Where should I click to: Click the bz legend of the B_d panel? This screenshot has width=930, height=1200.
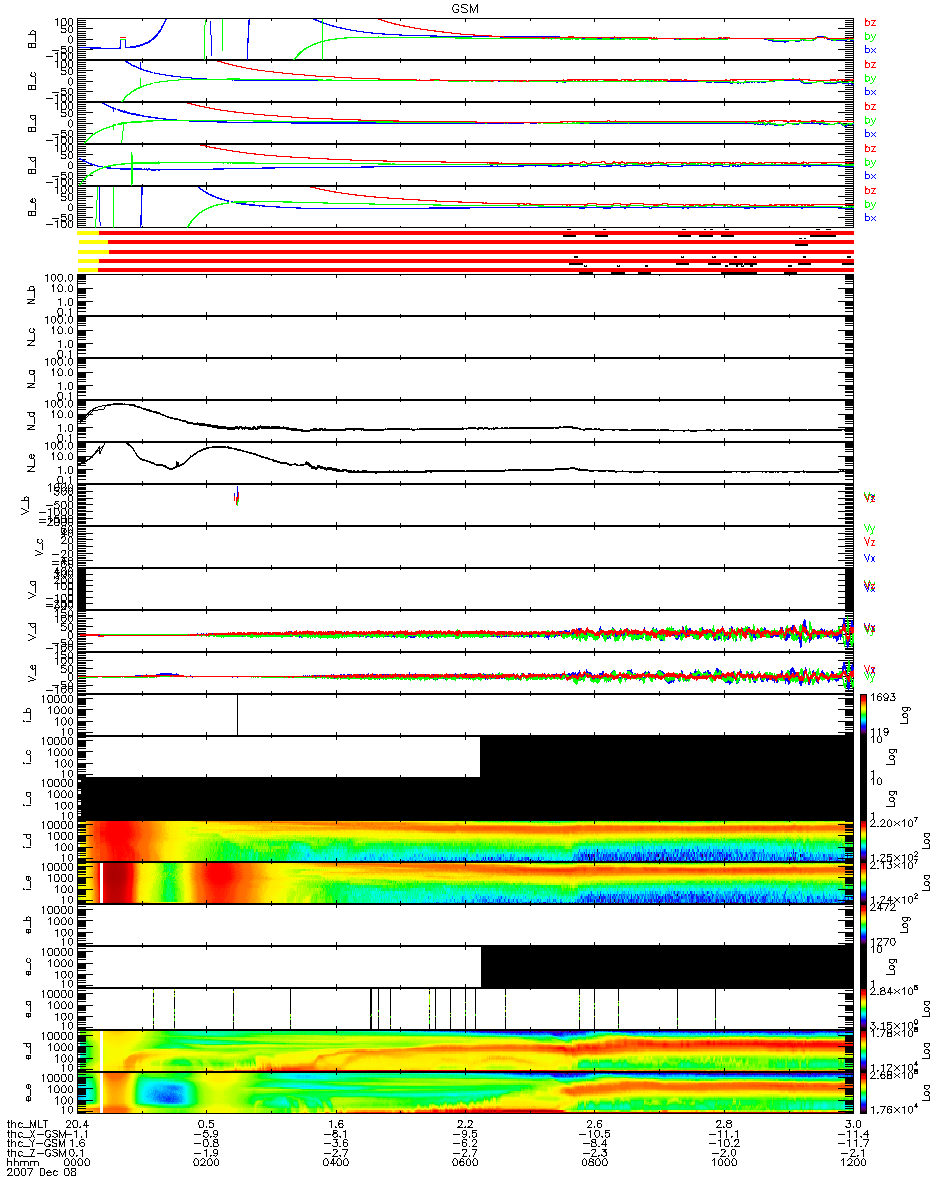870,148
